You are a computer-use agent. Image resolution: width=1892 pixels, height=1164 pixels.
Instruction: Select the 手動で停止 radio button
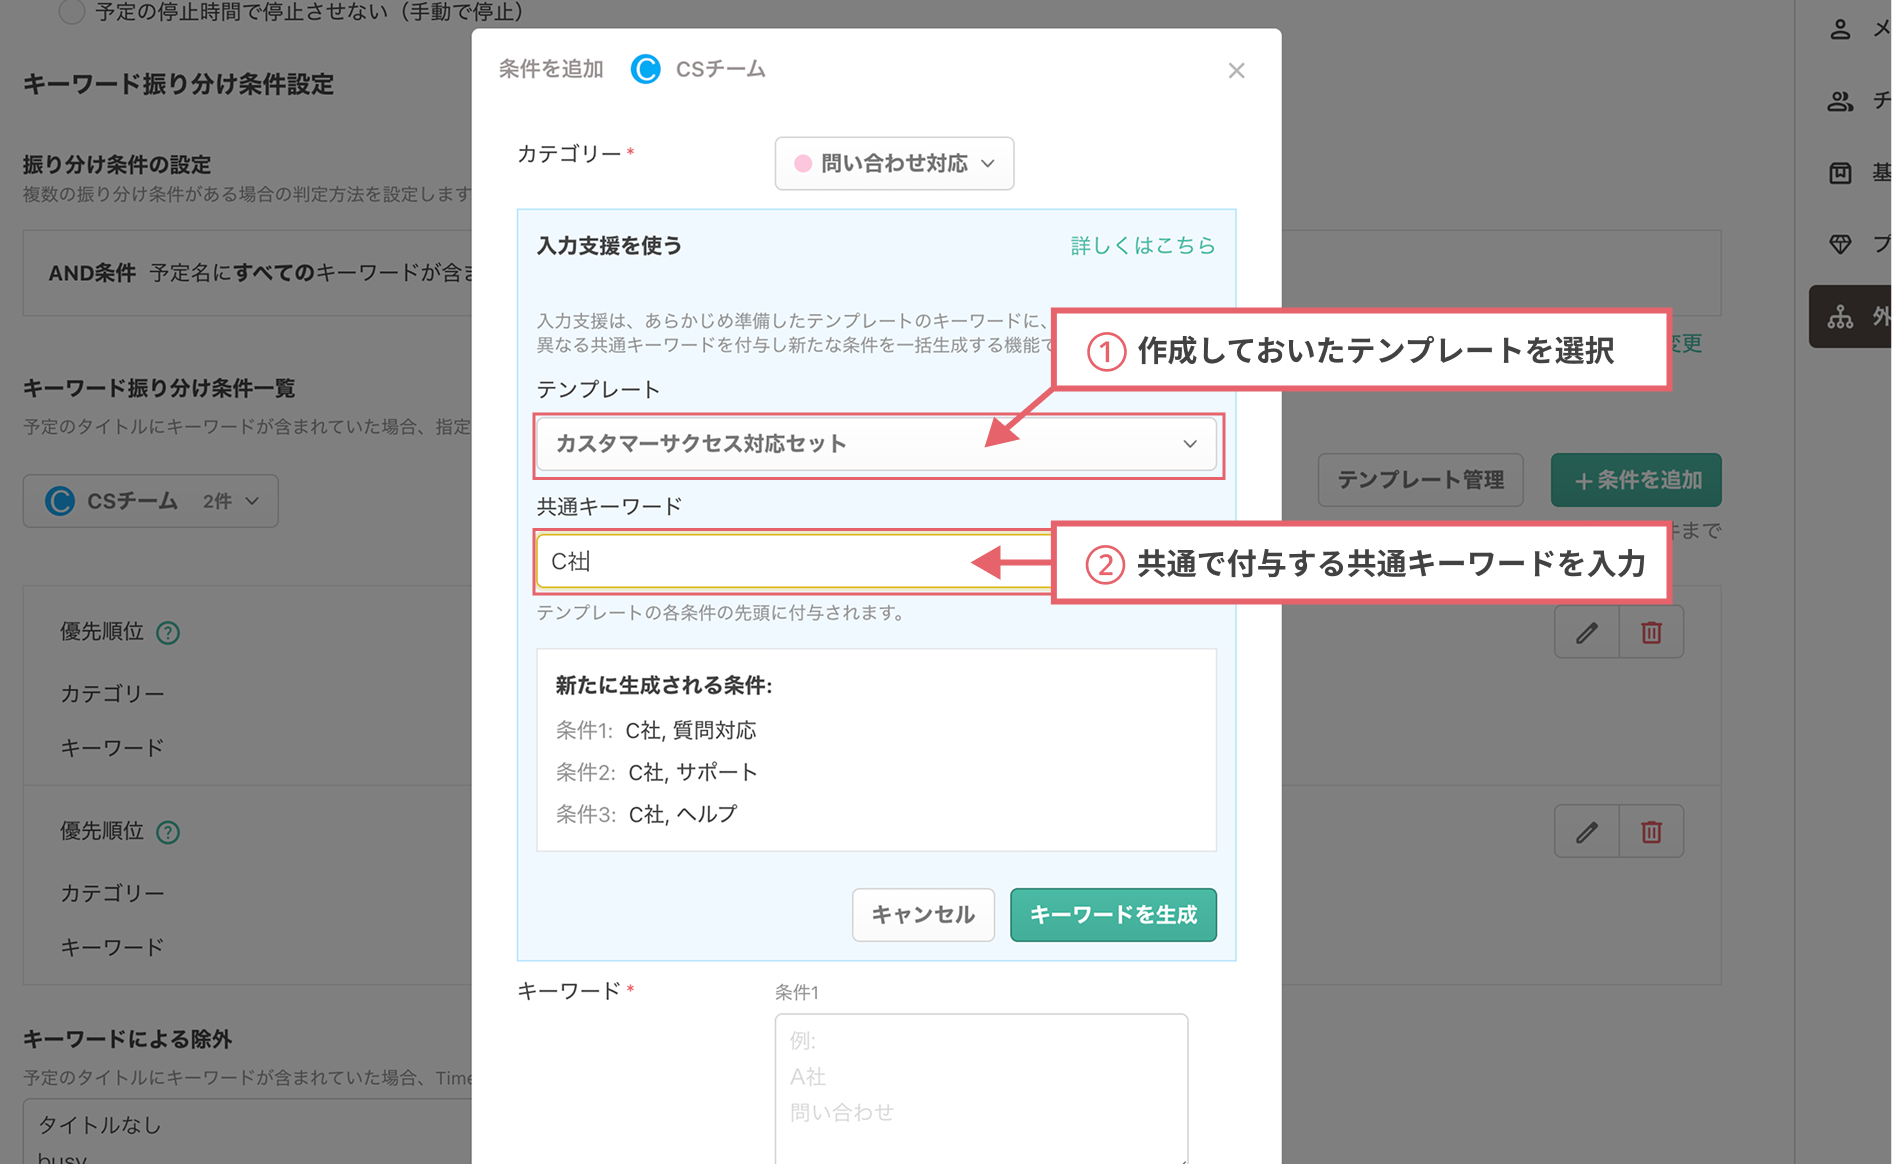[x=71, y=11]
